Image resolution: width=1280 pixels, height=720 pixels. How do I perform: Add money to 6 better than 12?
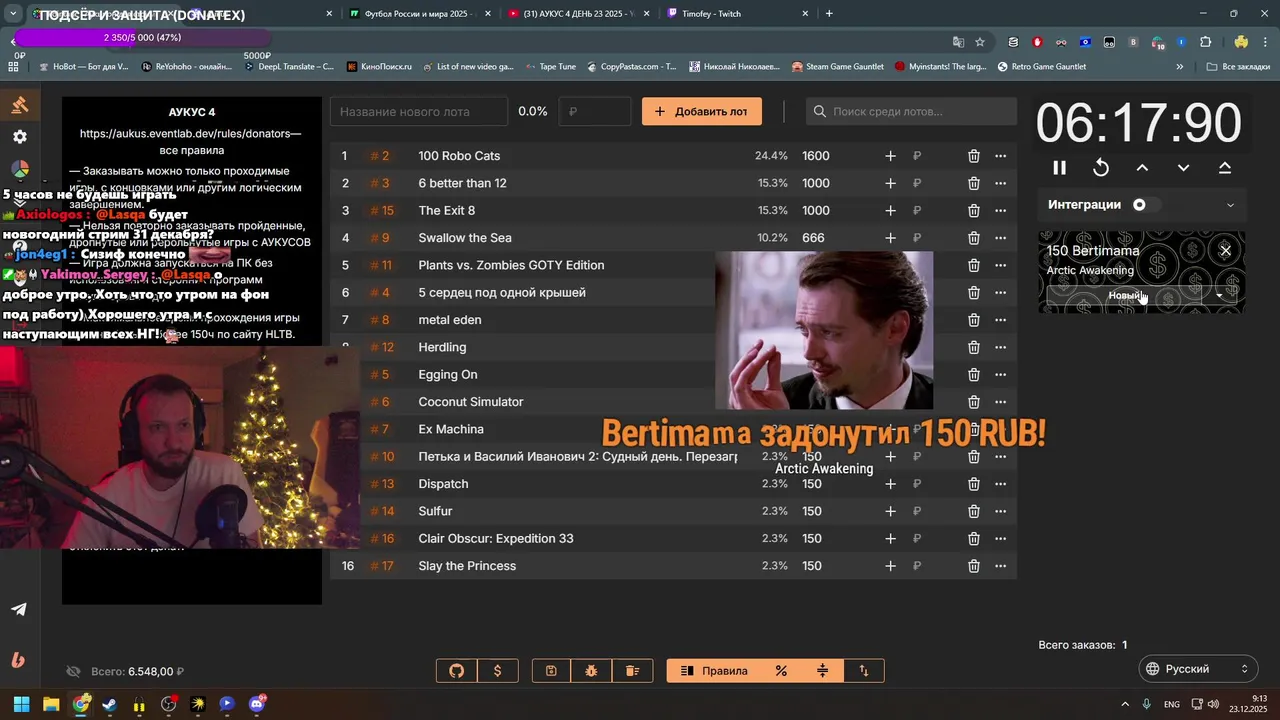coord(890,183)
